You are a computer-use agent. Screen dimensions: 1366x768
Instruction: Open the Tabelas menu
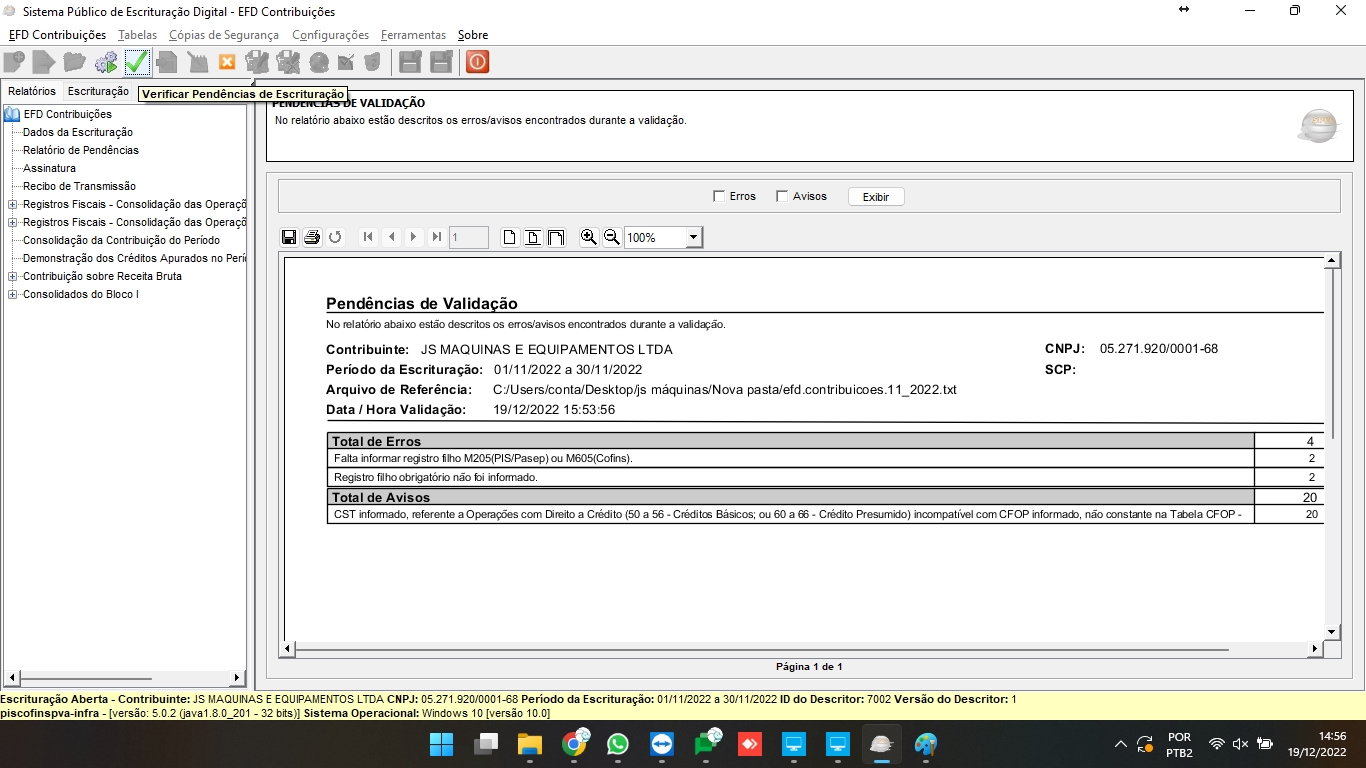pos(137,35)
